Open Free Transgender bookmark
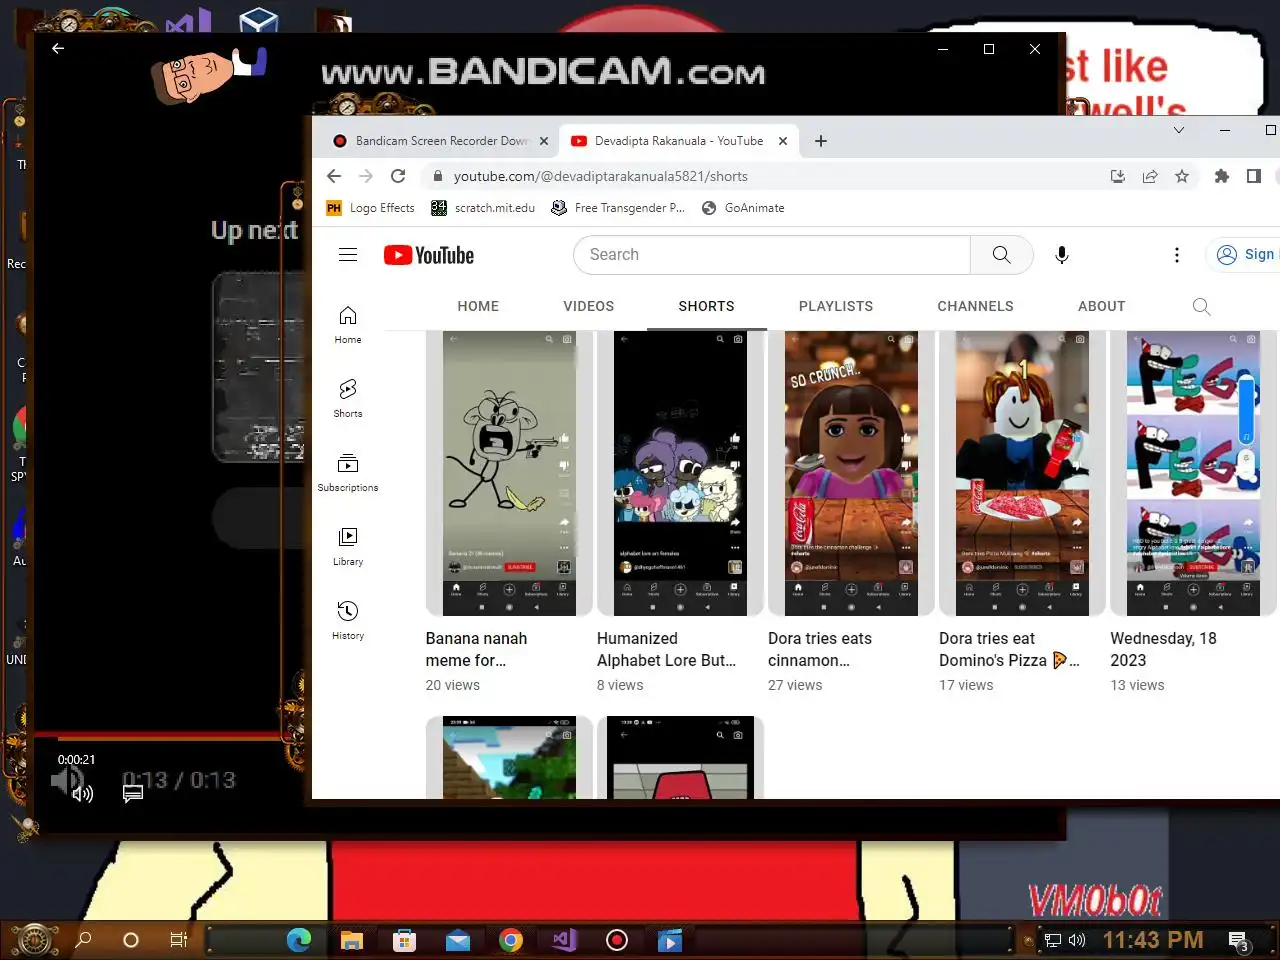This screenshot has height=960, width=1280. point(618,208)
